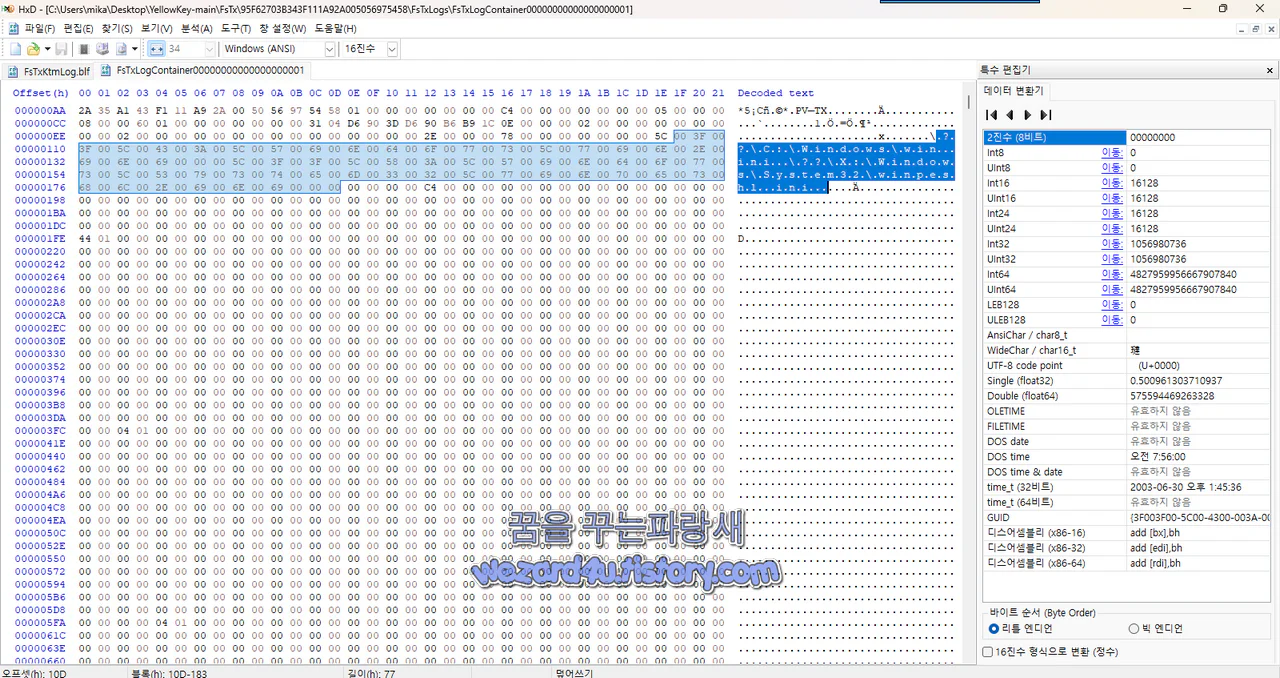Click the 이동 link for UInt8

tap(1111, 168)
